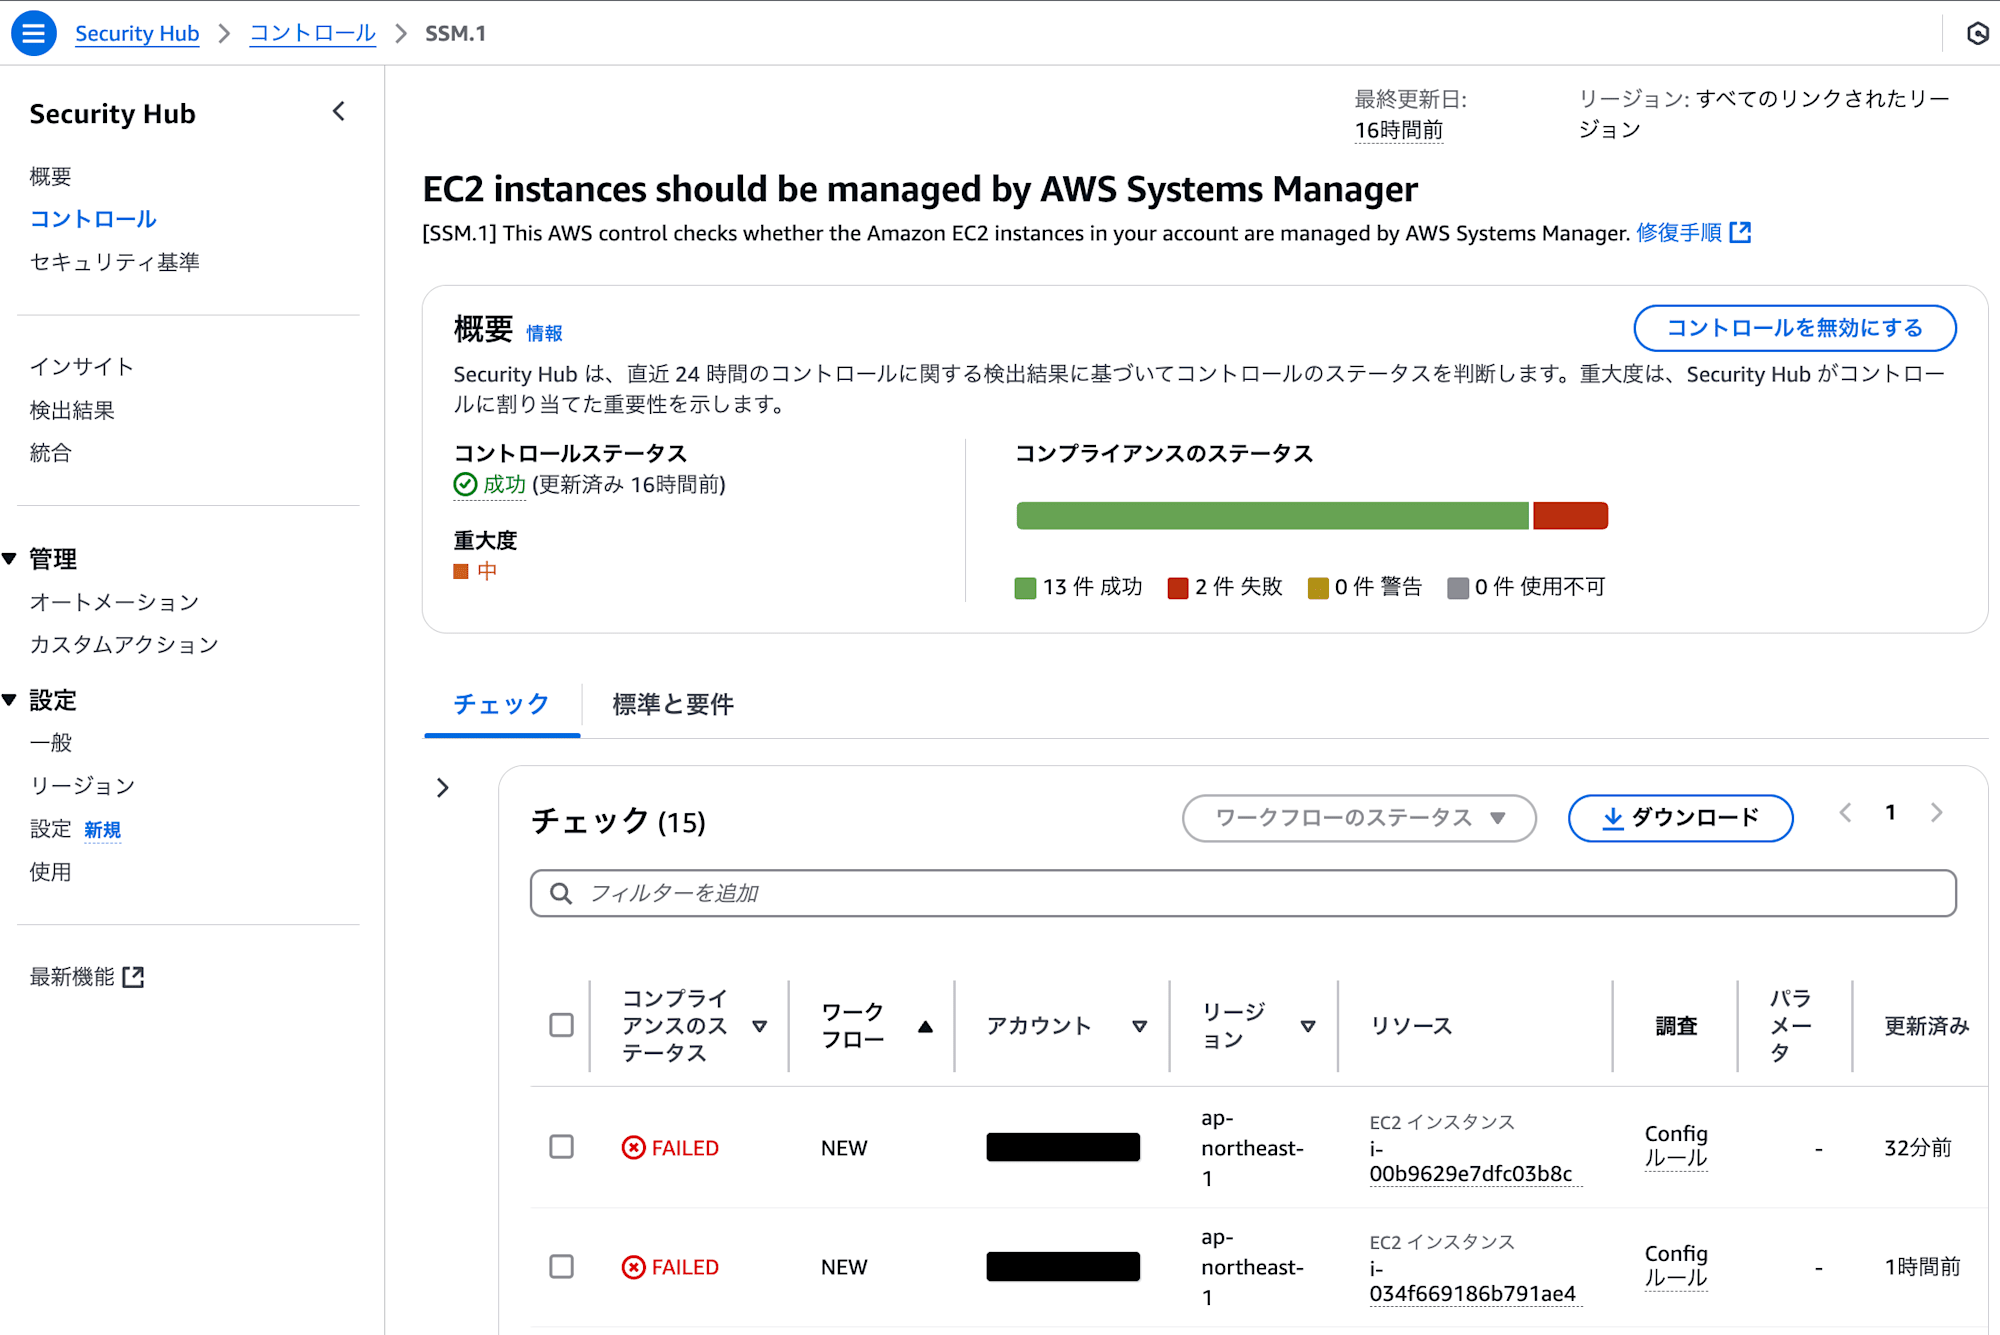The image size is (2000, 1335).
Task: Focus the フィルターを追加 filter field
Action: (1243, 893)
